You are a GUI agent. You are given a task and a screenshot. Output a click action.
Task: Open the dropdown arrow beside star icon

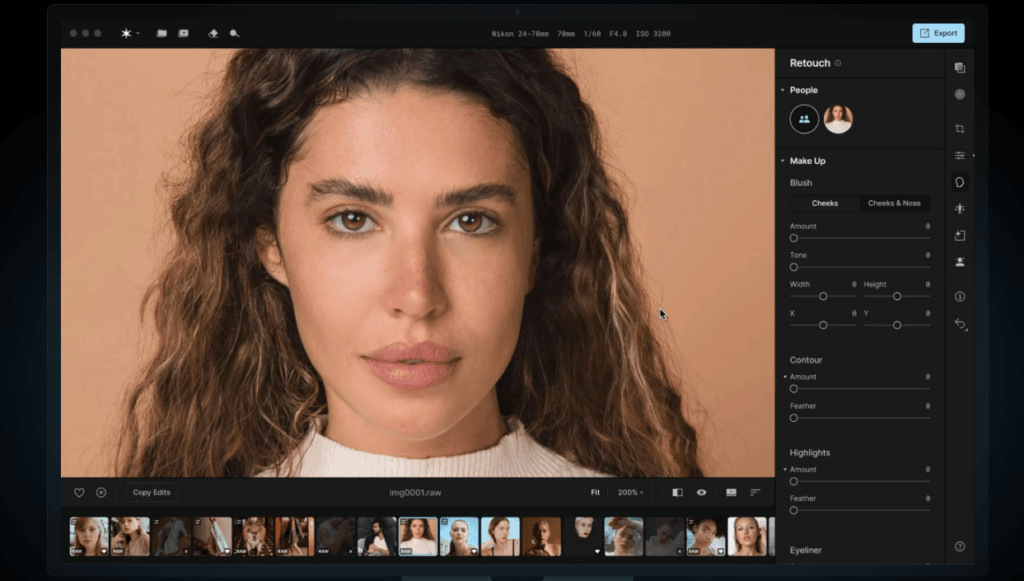(x=138, y=33)
